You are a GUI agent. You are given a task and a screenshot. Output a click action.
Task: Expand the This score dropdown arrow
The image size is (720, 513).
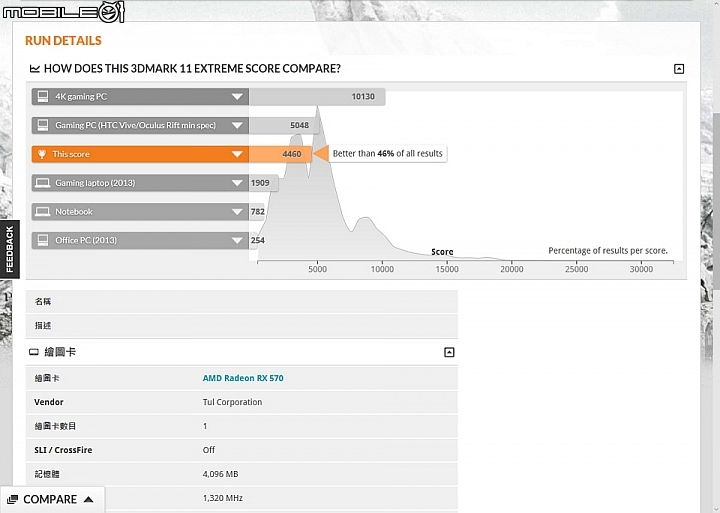[237, 154]
